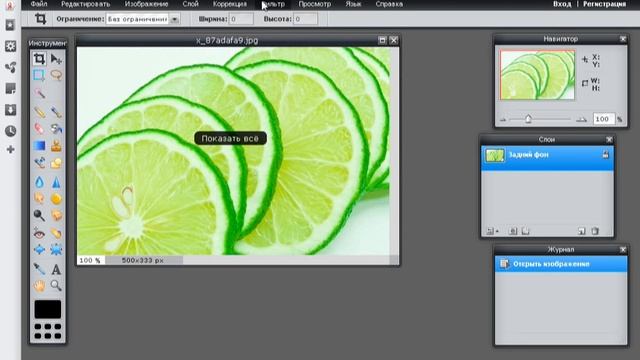Screen dimensions: 640x360
Task: Open the Язык menu
Action: pyautogui.click(x=353, y=4)
